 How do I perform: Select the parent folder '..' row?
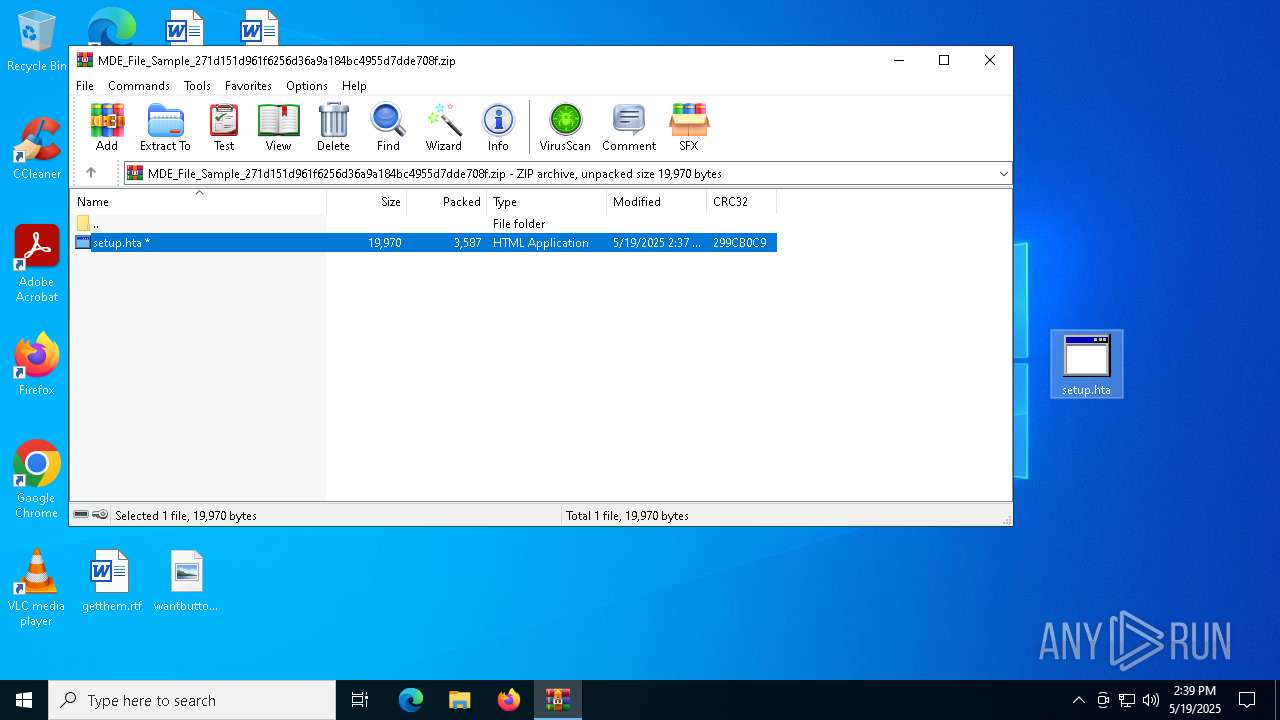pos(424,224)
